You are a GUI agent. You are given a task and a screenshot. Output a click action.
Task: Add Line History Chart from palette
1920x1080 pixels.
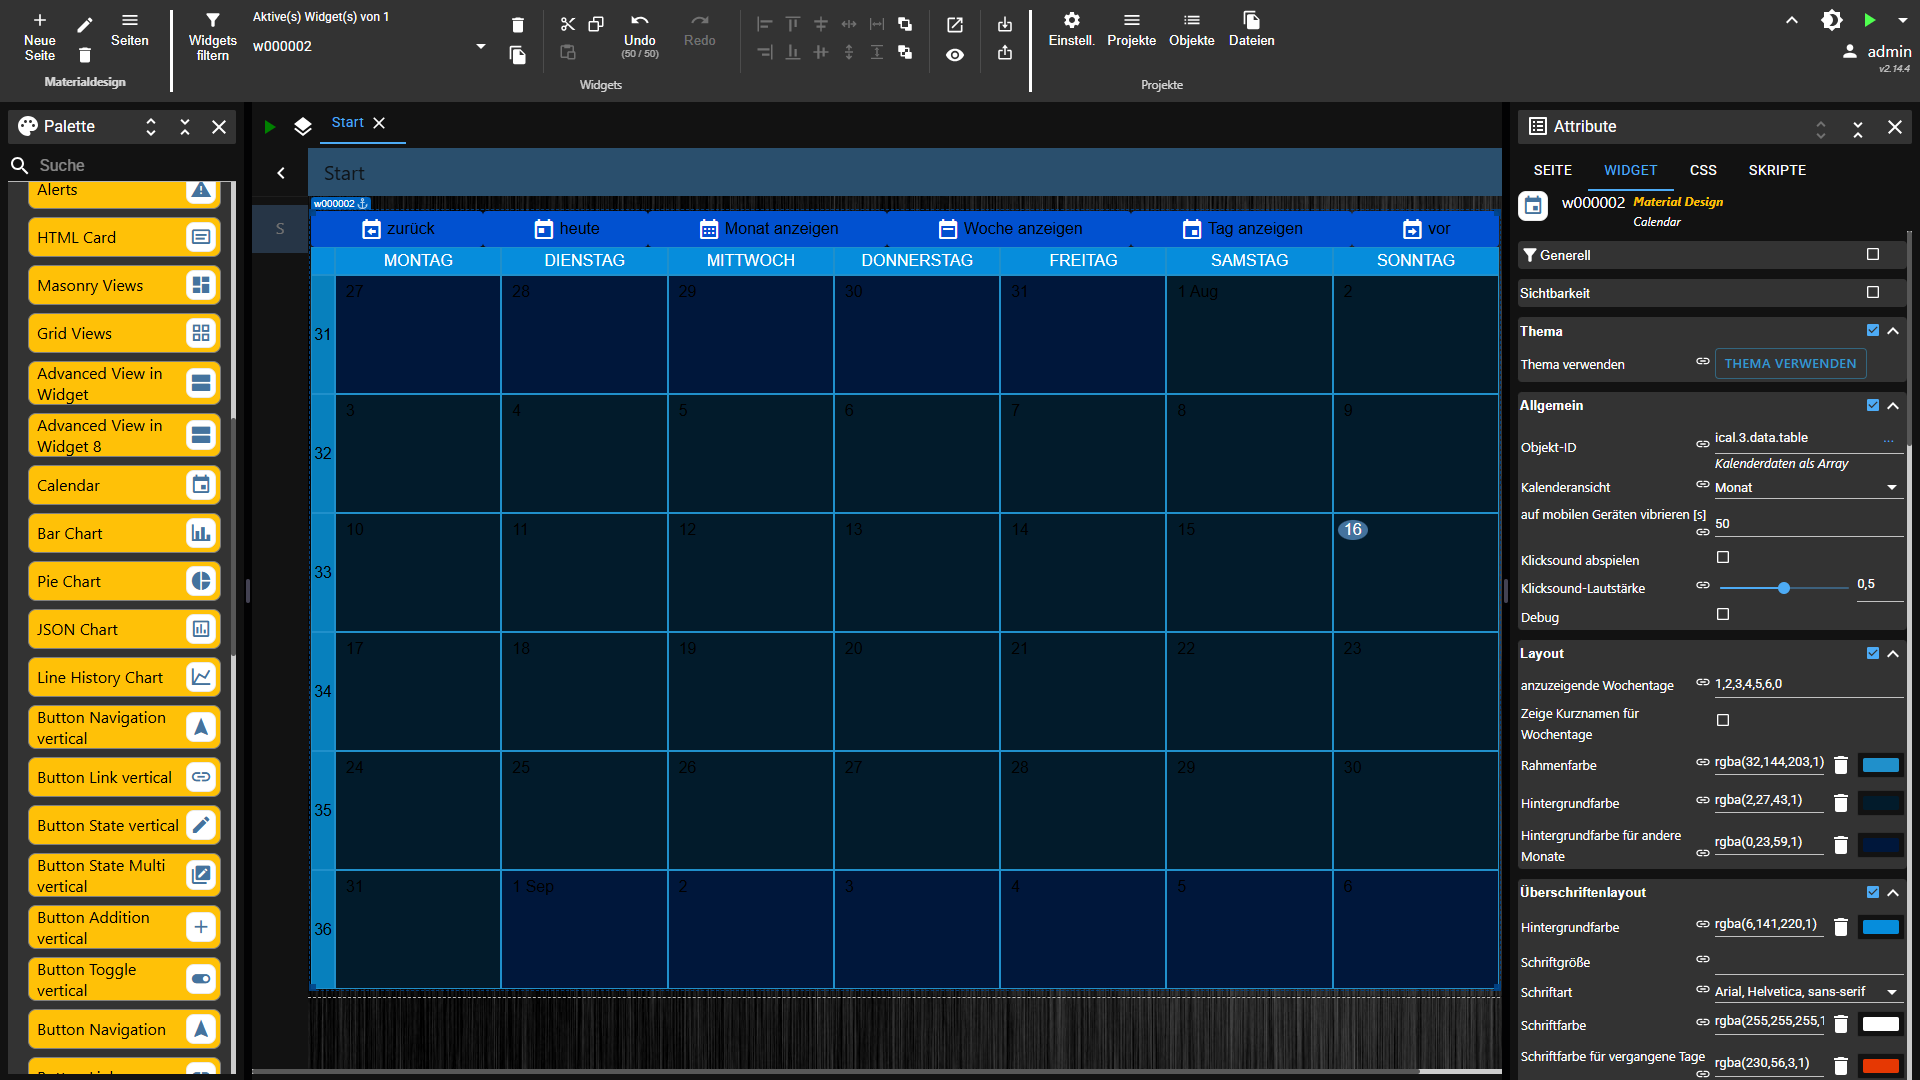[x=124, y=677]
